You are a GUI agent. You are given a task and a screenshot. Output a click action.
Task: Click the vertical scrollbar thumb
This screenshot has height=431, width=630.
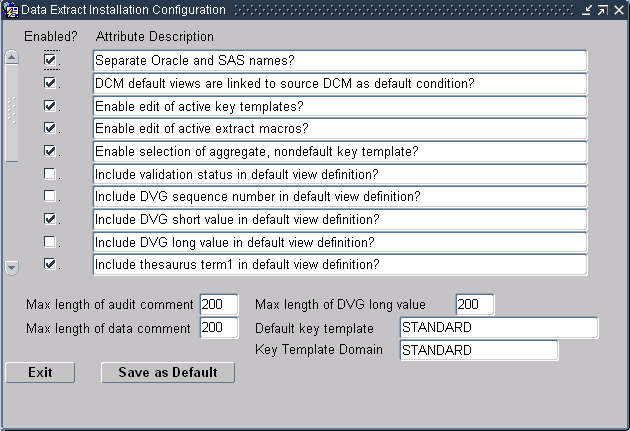(x=12, y=114)
